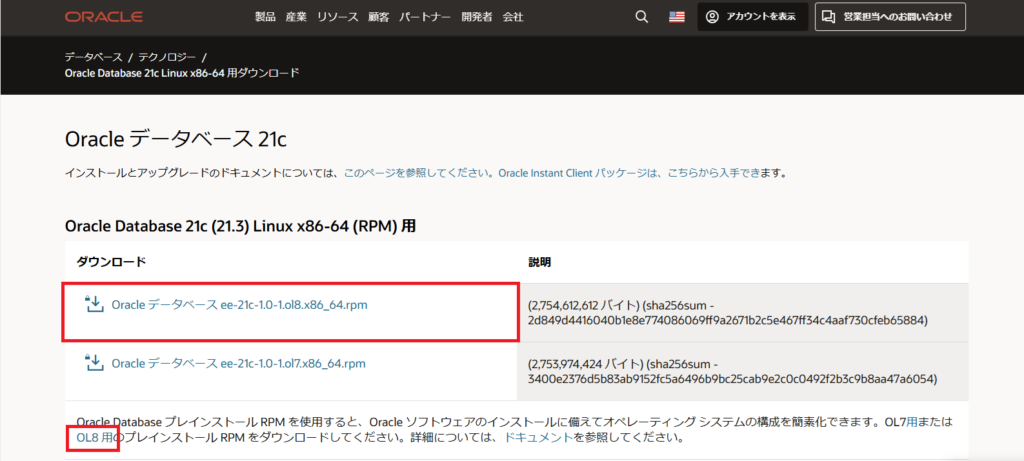The height and width of the screenshot is (461, 1024).
Task: Click the US flag country selector
Action: click(x=677, y=17)
